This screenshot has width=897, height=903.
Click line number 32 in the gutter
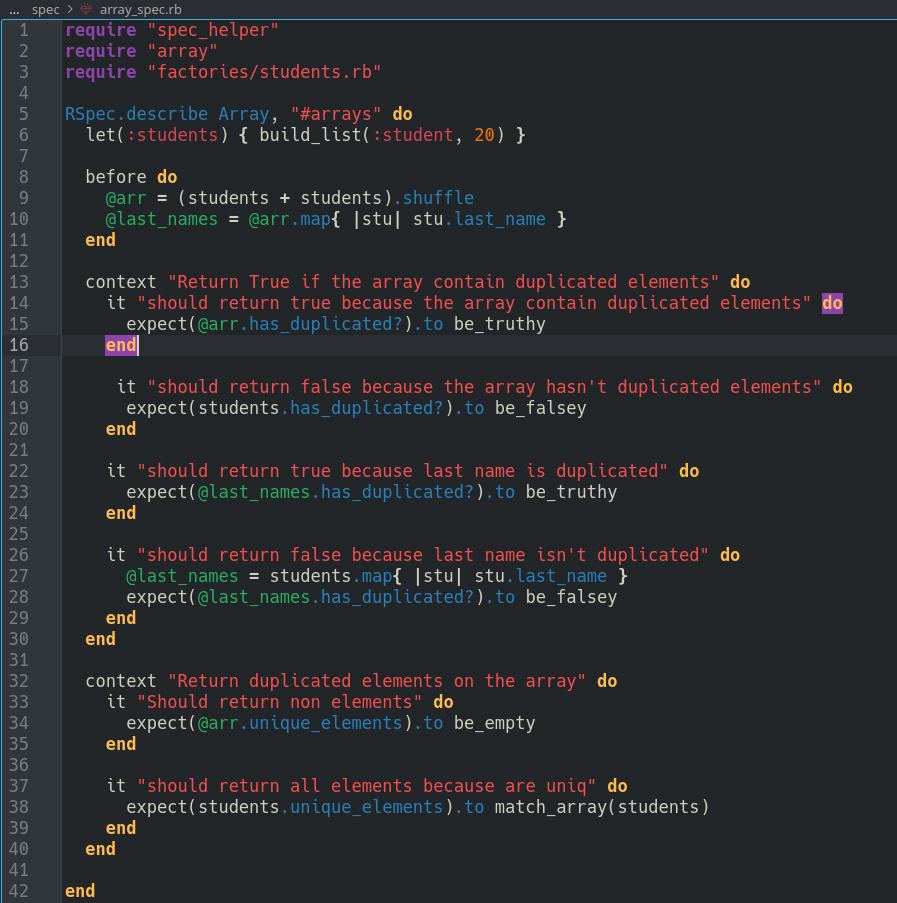[19, 681]
